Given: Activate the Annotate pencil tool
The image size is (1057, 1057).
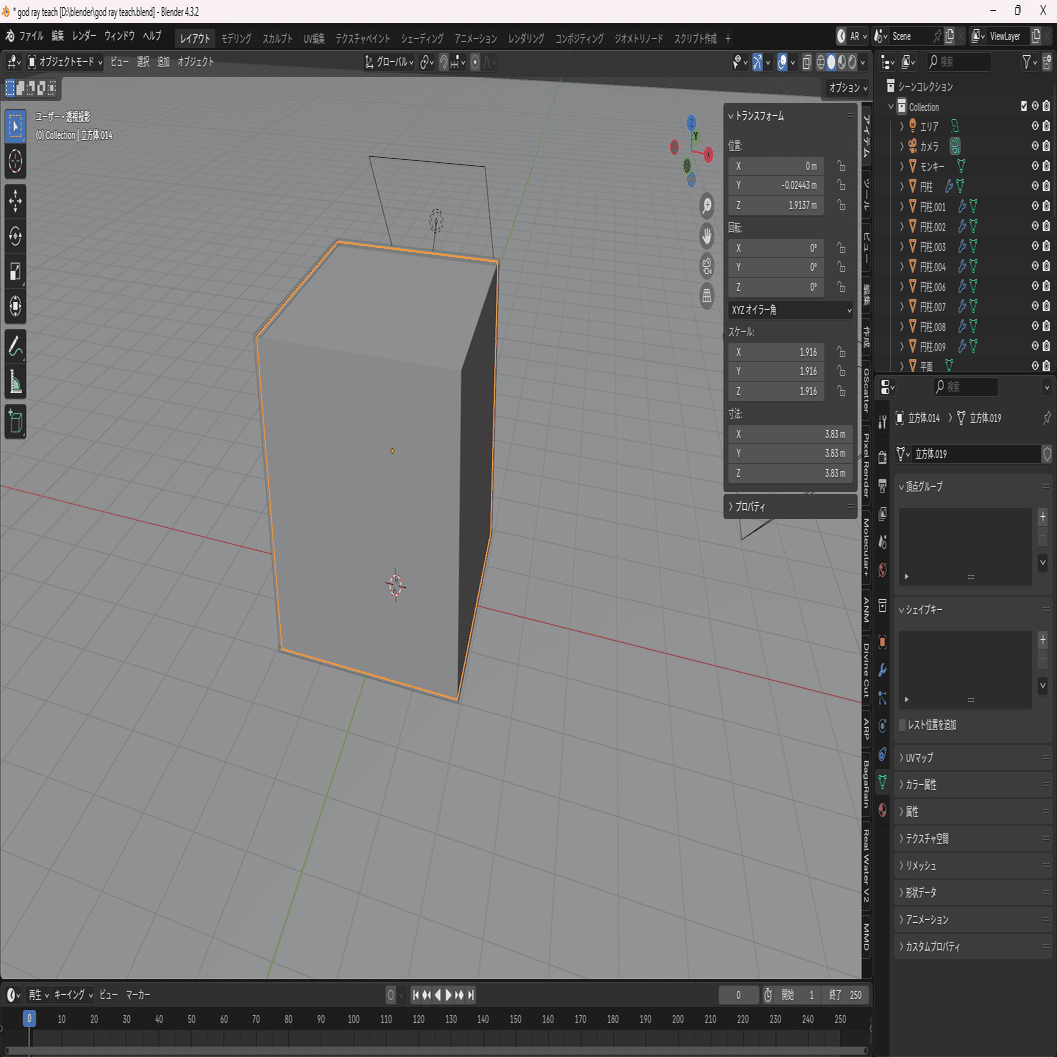Looking at the screenshot, I should coord(15,346).
